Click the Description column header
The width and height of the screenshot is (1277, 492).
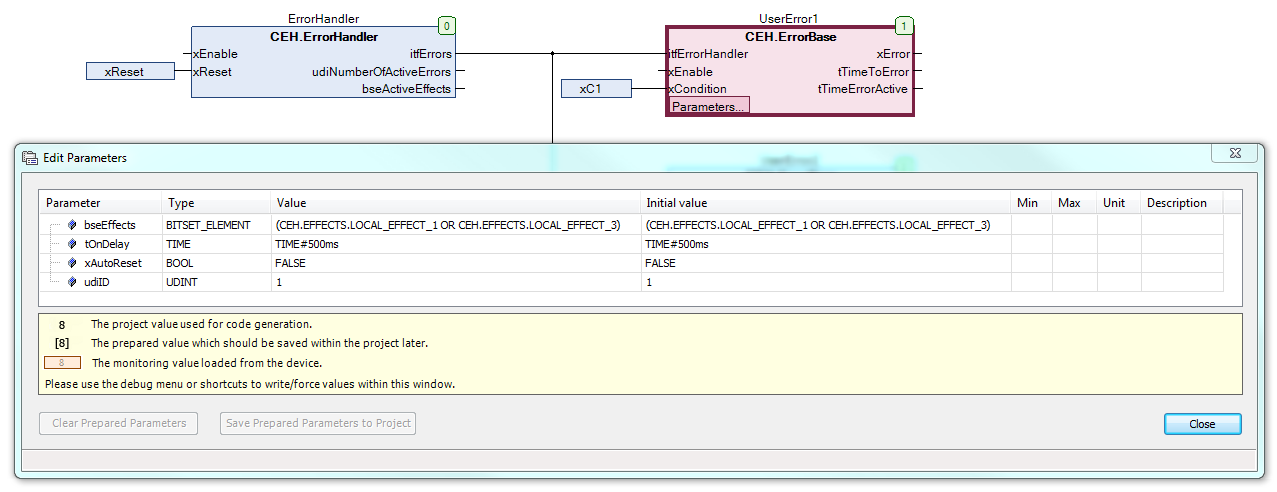coord(1181,203)
